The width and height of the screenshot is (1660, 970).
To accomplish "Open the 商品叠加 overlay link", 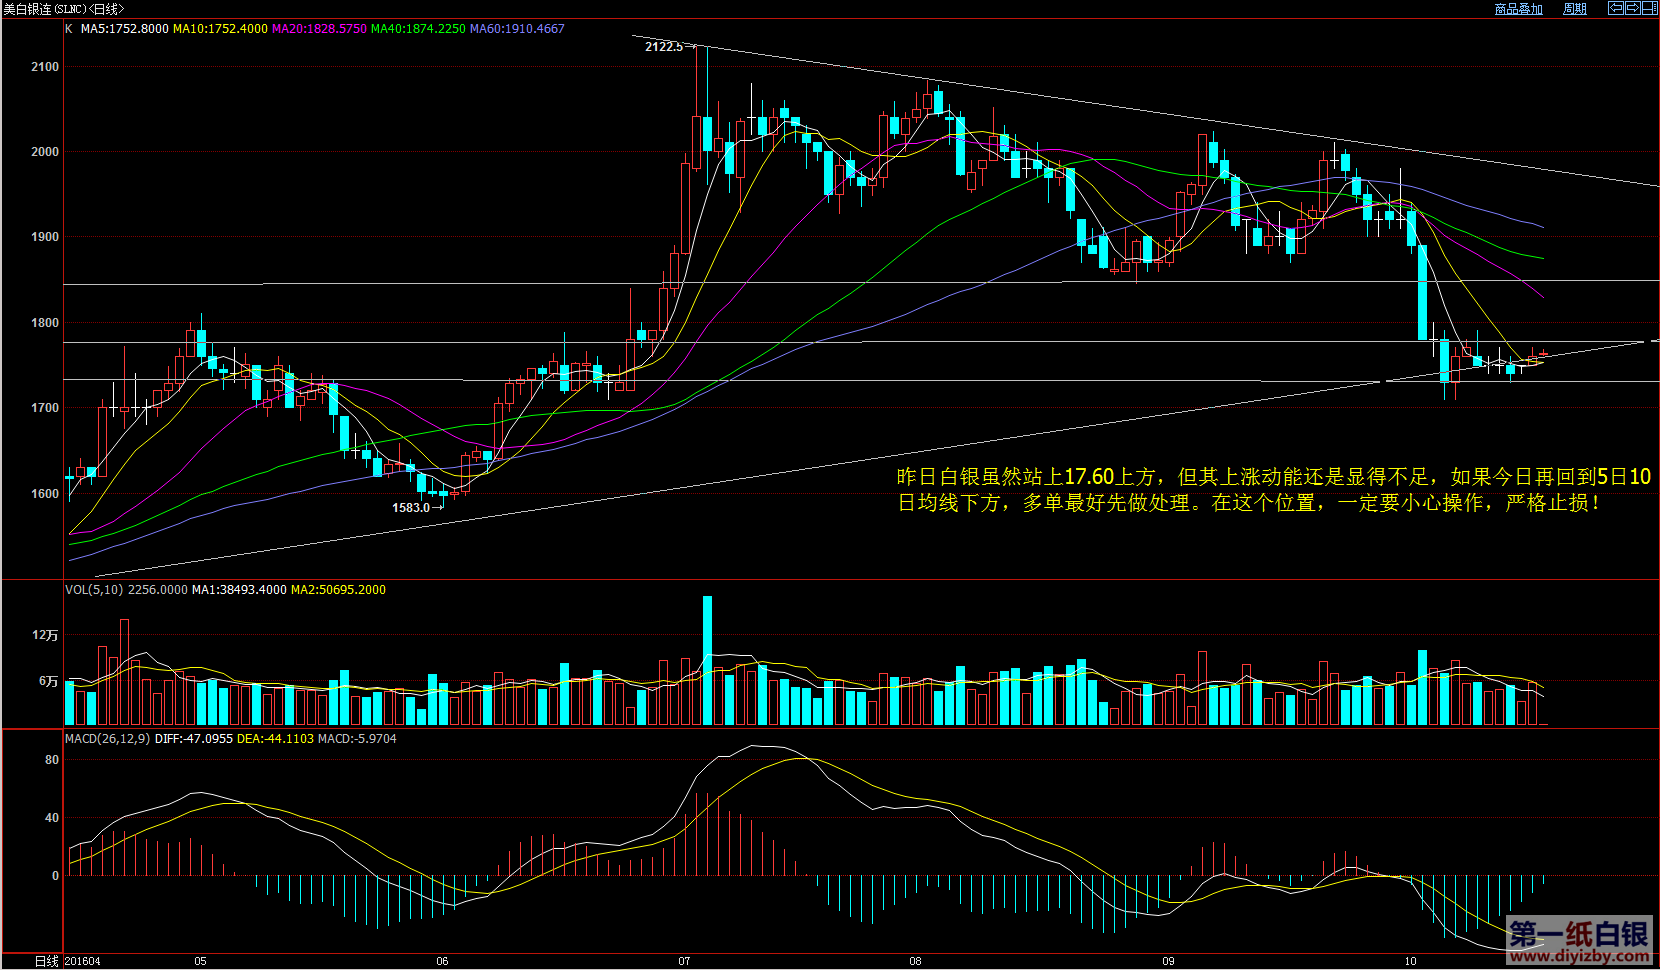I will click(1518, 9).
